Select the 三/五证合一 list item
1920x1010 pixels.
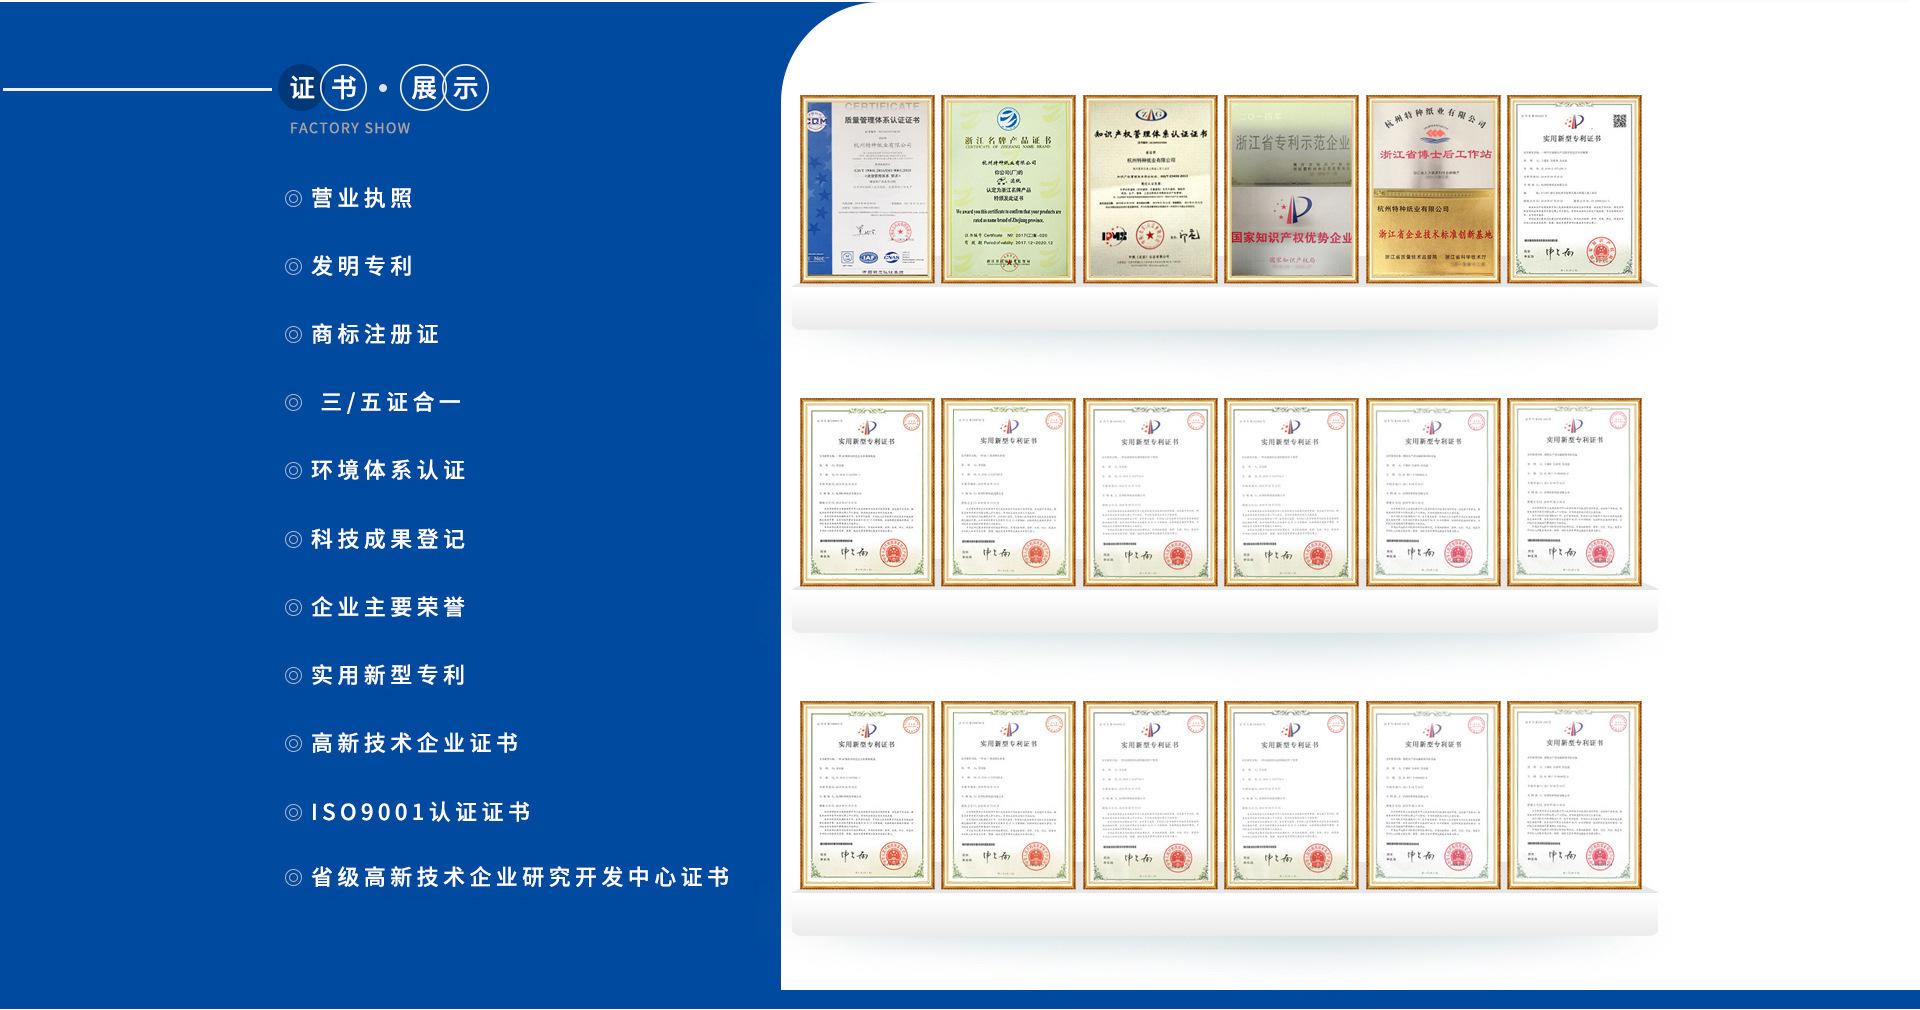390,403
